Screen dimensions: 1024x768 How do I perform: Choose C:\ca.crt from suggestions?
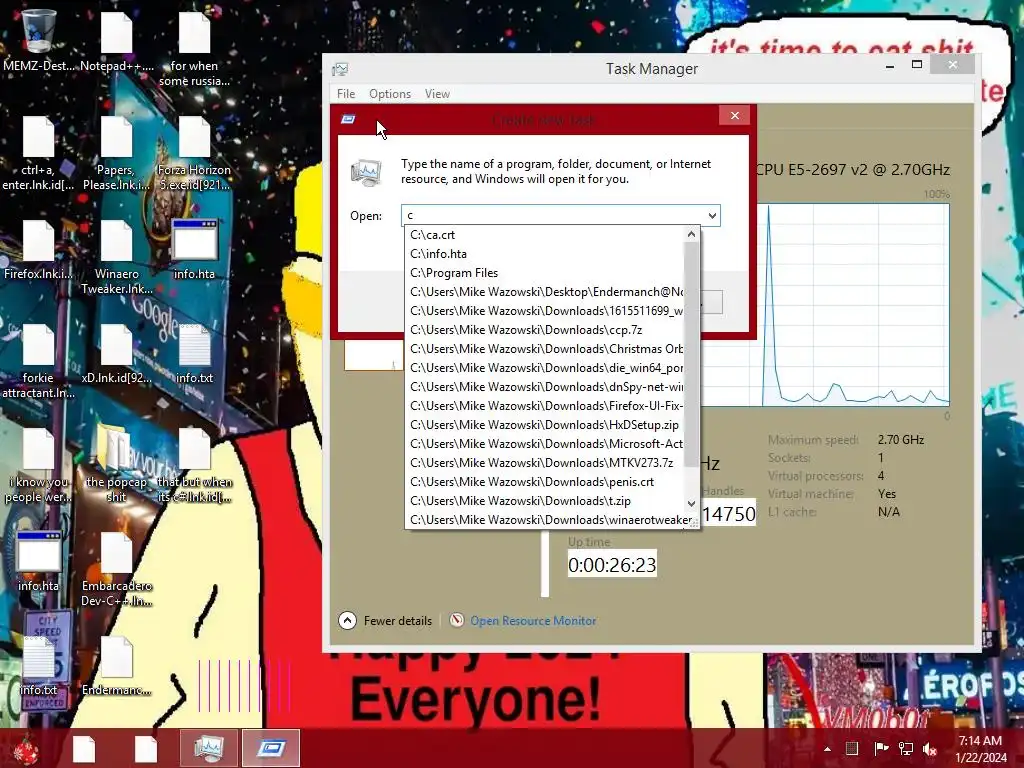545,234
